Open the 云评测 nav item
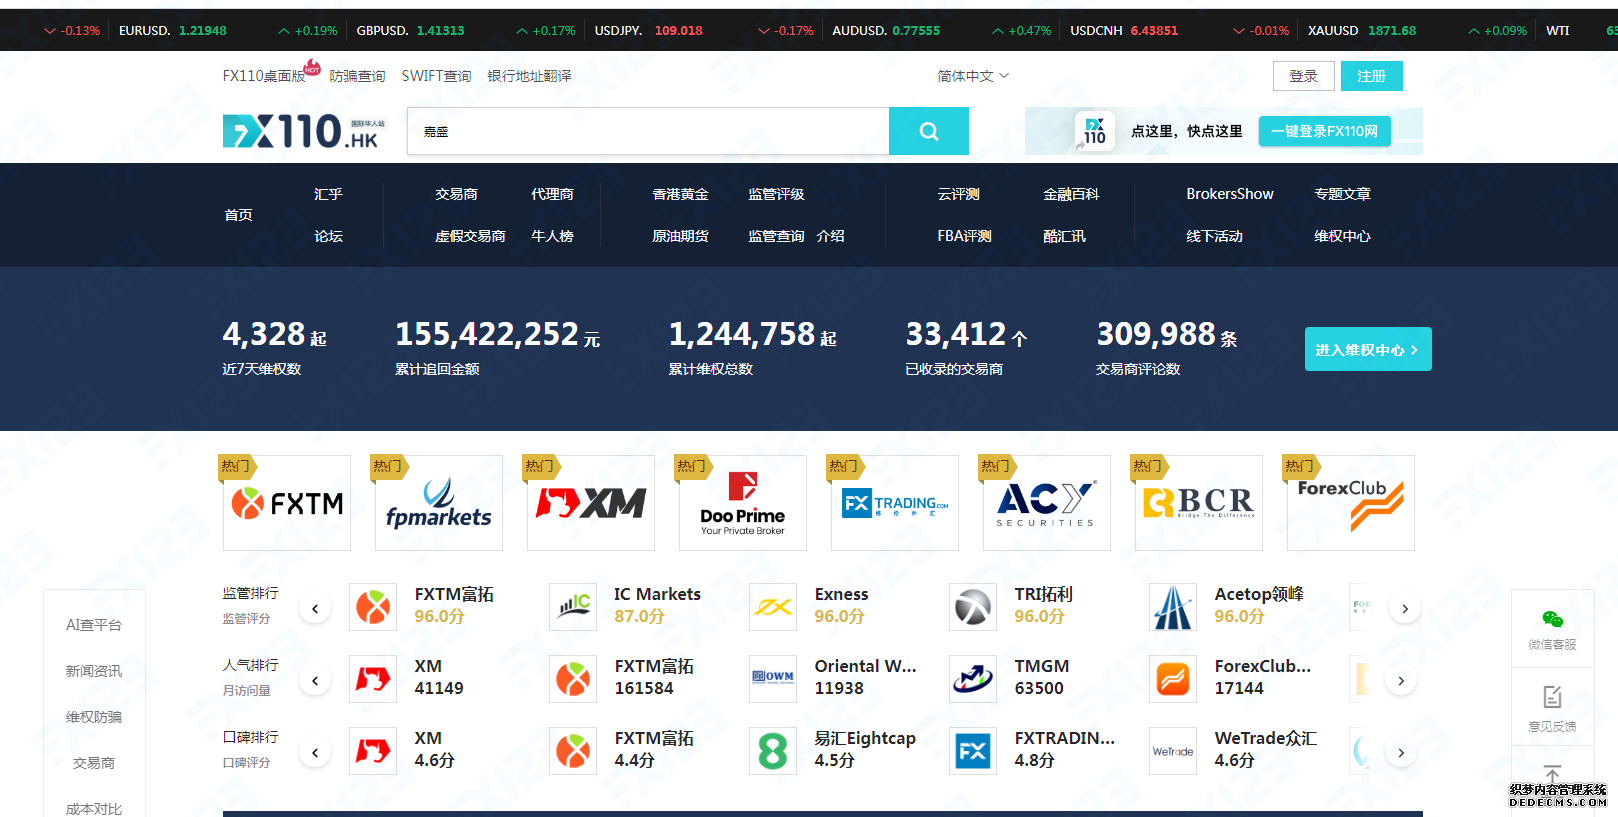This screenshot has height=817, width=1618. pos(958,194)
